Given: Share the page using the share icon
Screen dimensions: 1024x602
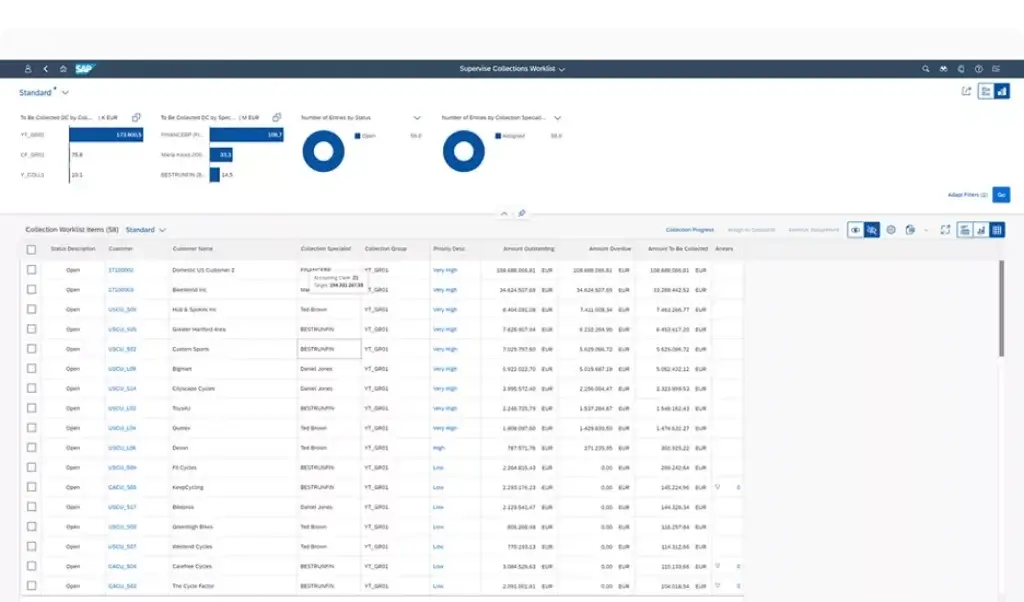Looking at the screenshot, I should point(967,91).
